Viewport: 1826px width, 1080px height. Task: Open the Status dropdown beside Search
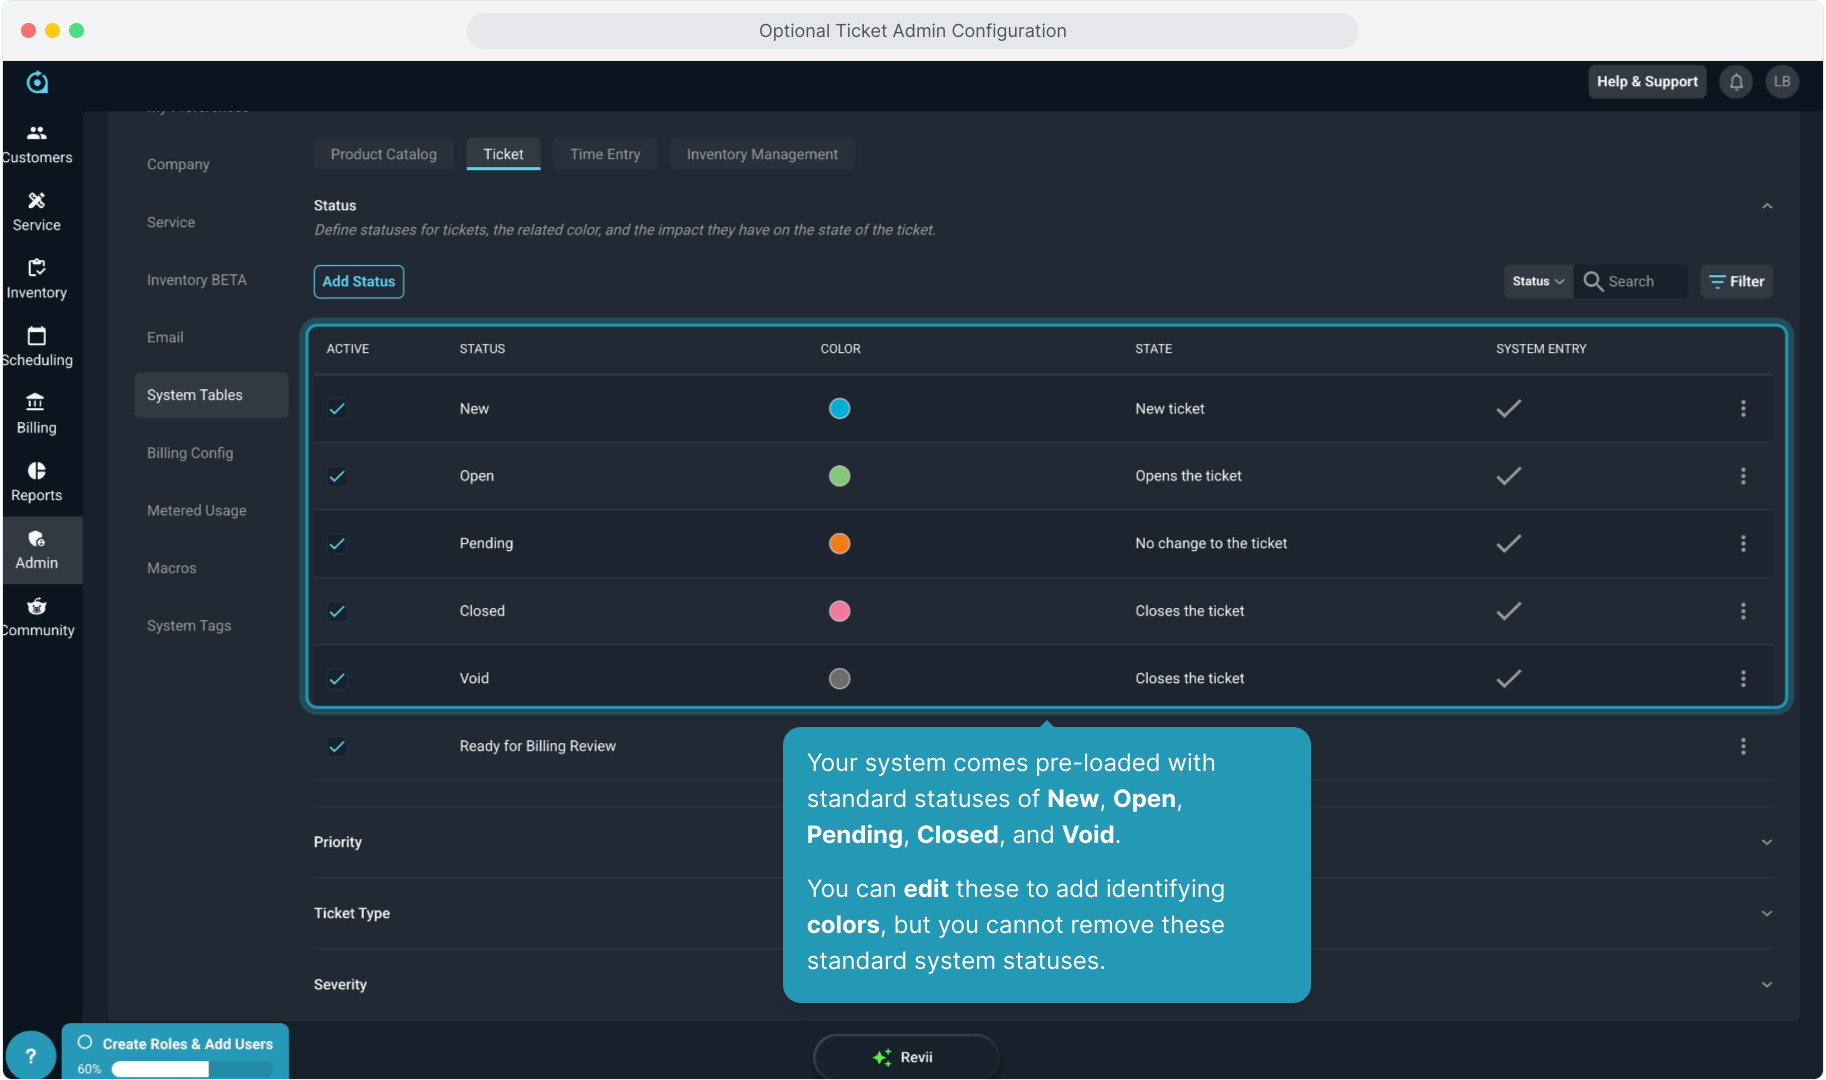1537,282
